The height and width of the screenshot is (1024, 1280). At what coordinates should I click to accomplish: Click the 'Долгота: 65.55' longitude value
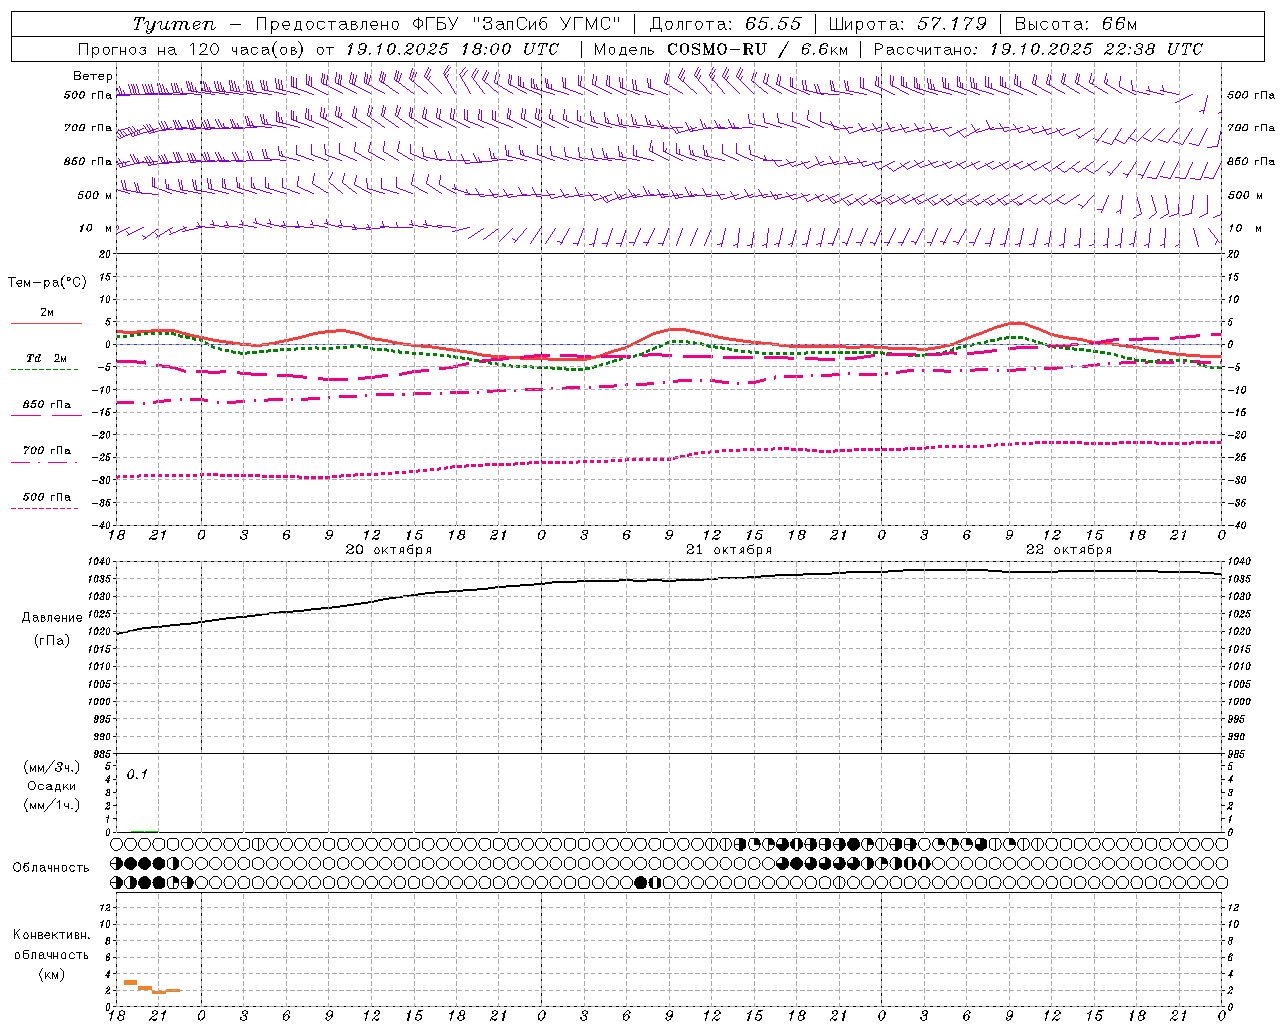(x=725, y=24)
